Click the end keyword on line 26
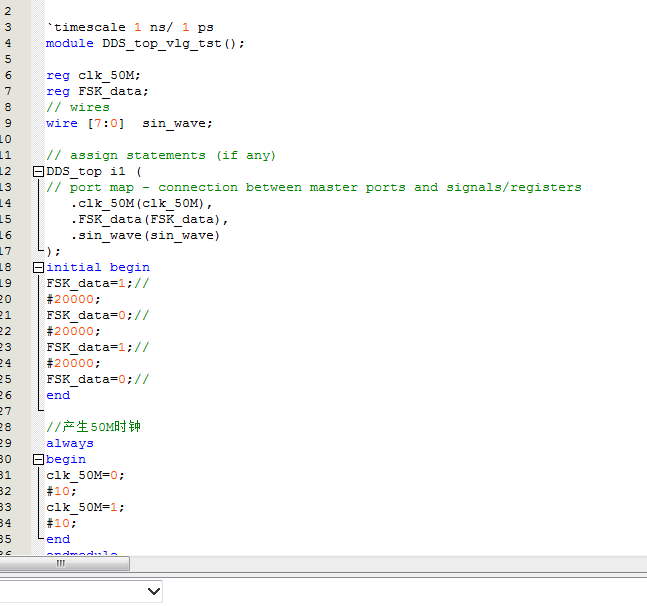Screen dimensions: 647x606 [58, 396]
